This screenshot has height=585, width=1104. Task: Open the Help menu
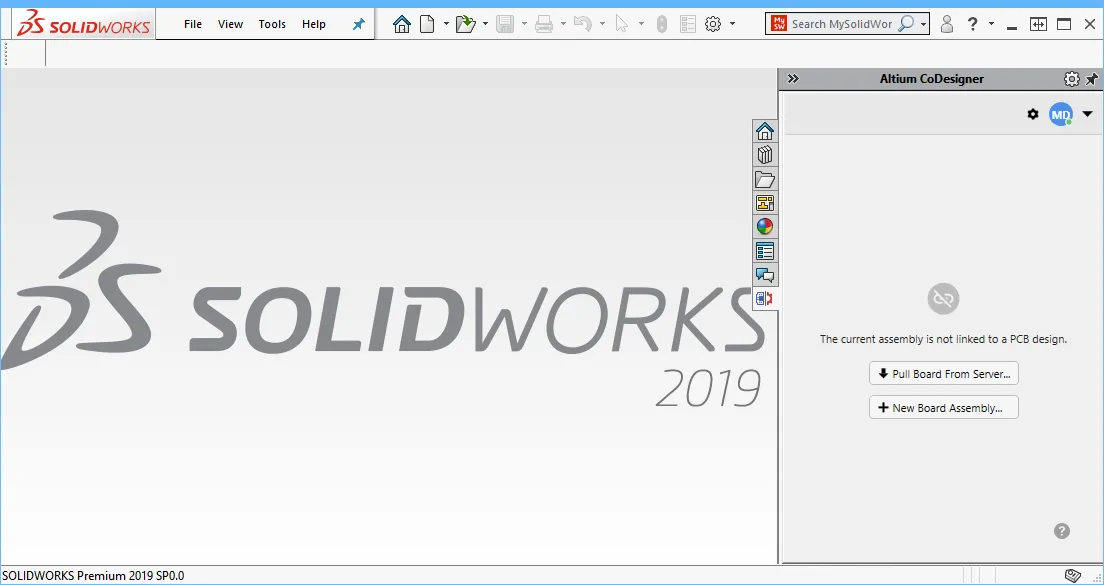click(314, 24)
